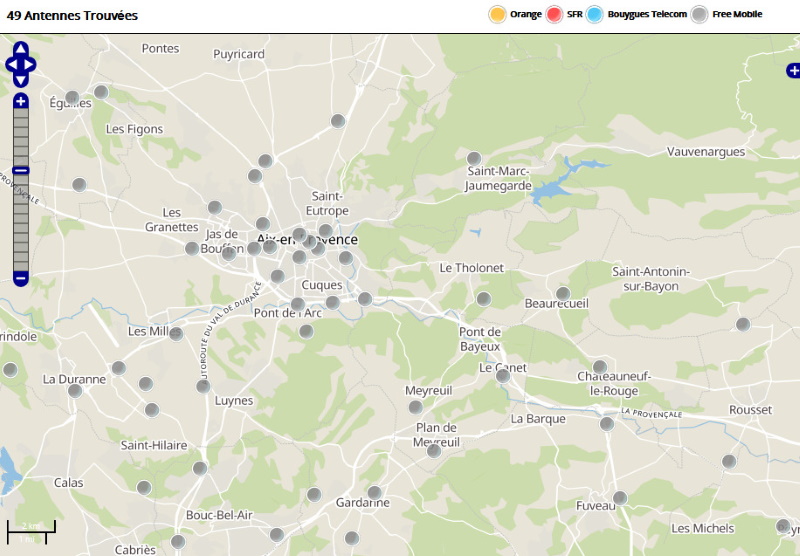The width and height of the screenshot is (800, 556).
Task: Click the Free Mobile legend label
Action: pos(737,14)
